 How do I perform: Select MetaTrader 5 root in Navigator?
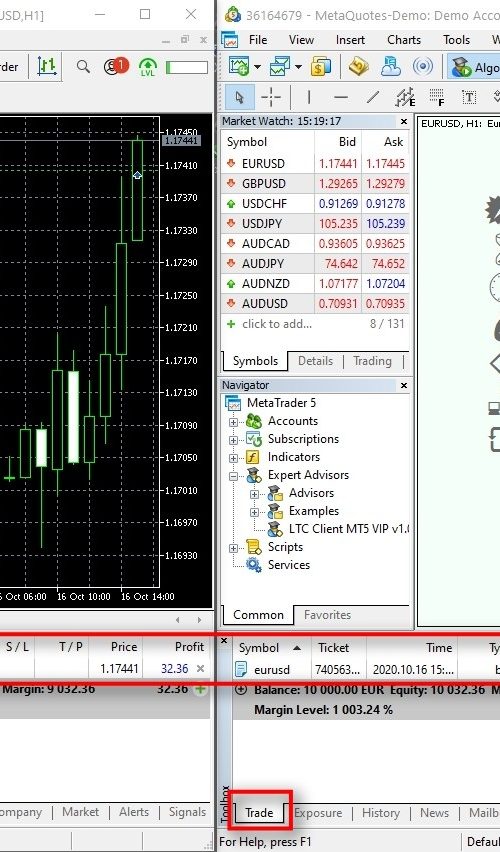click(271, 403)
